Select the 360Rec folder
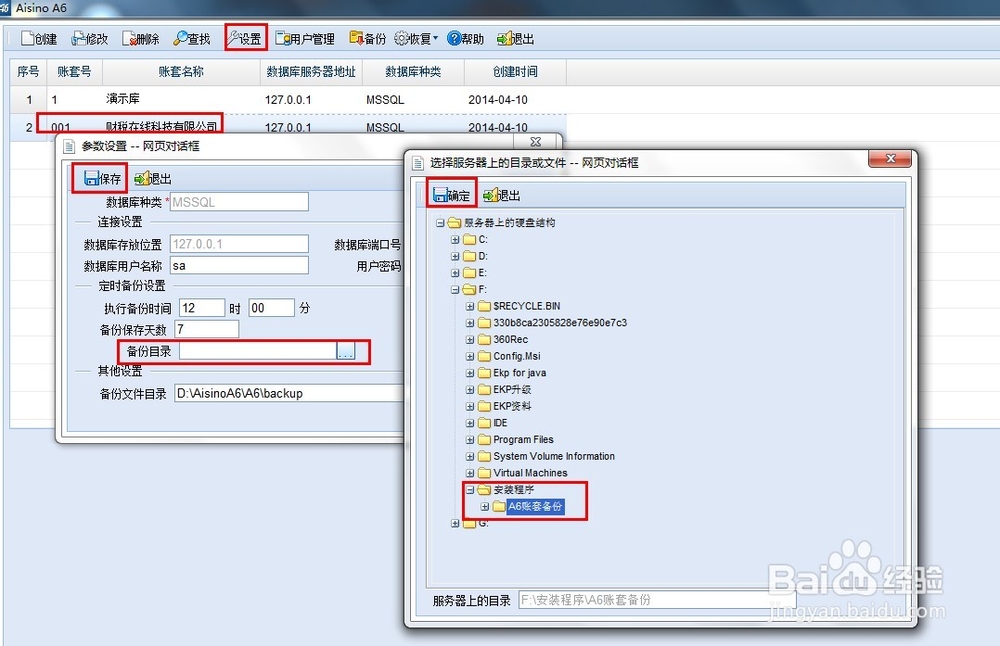 pyautogui.click(x=510, y=339)
